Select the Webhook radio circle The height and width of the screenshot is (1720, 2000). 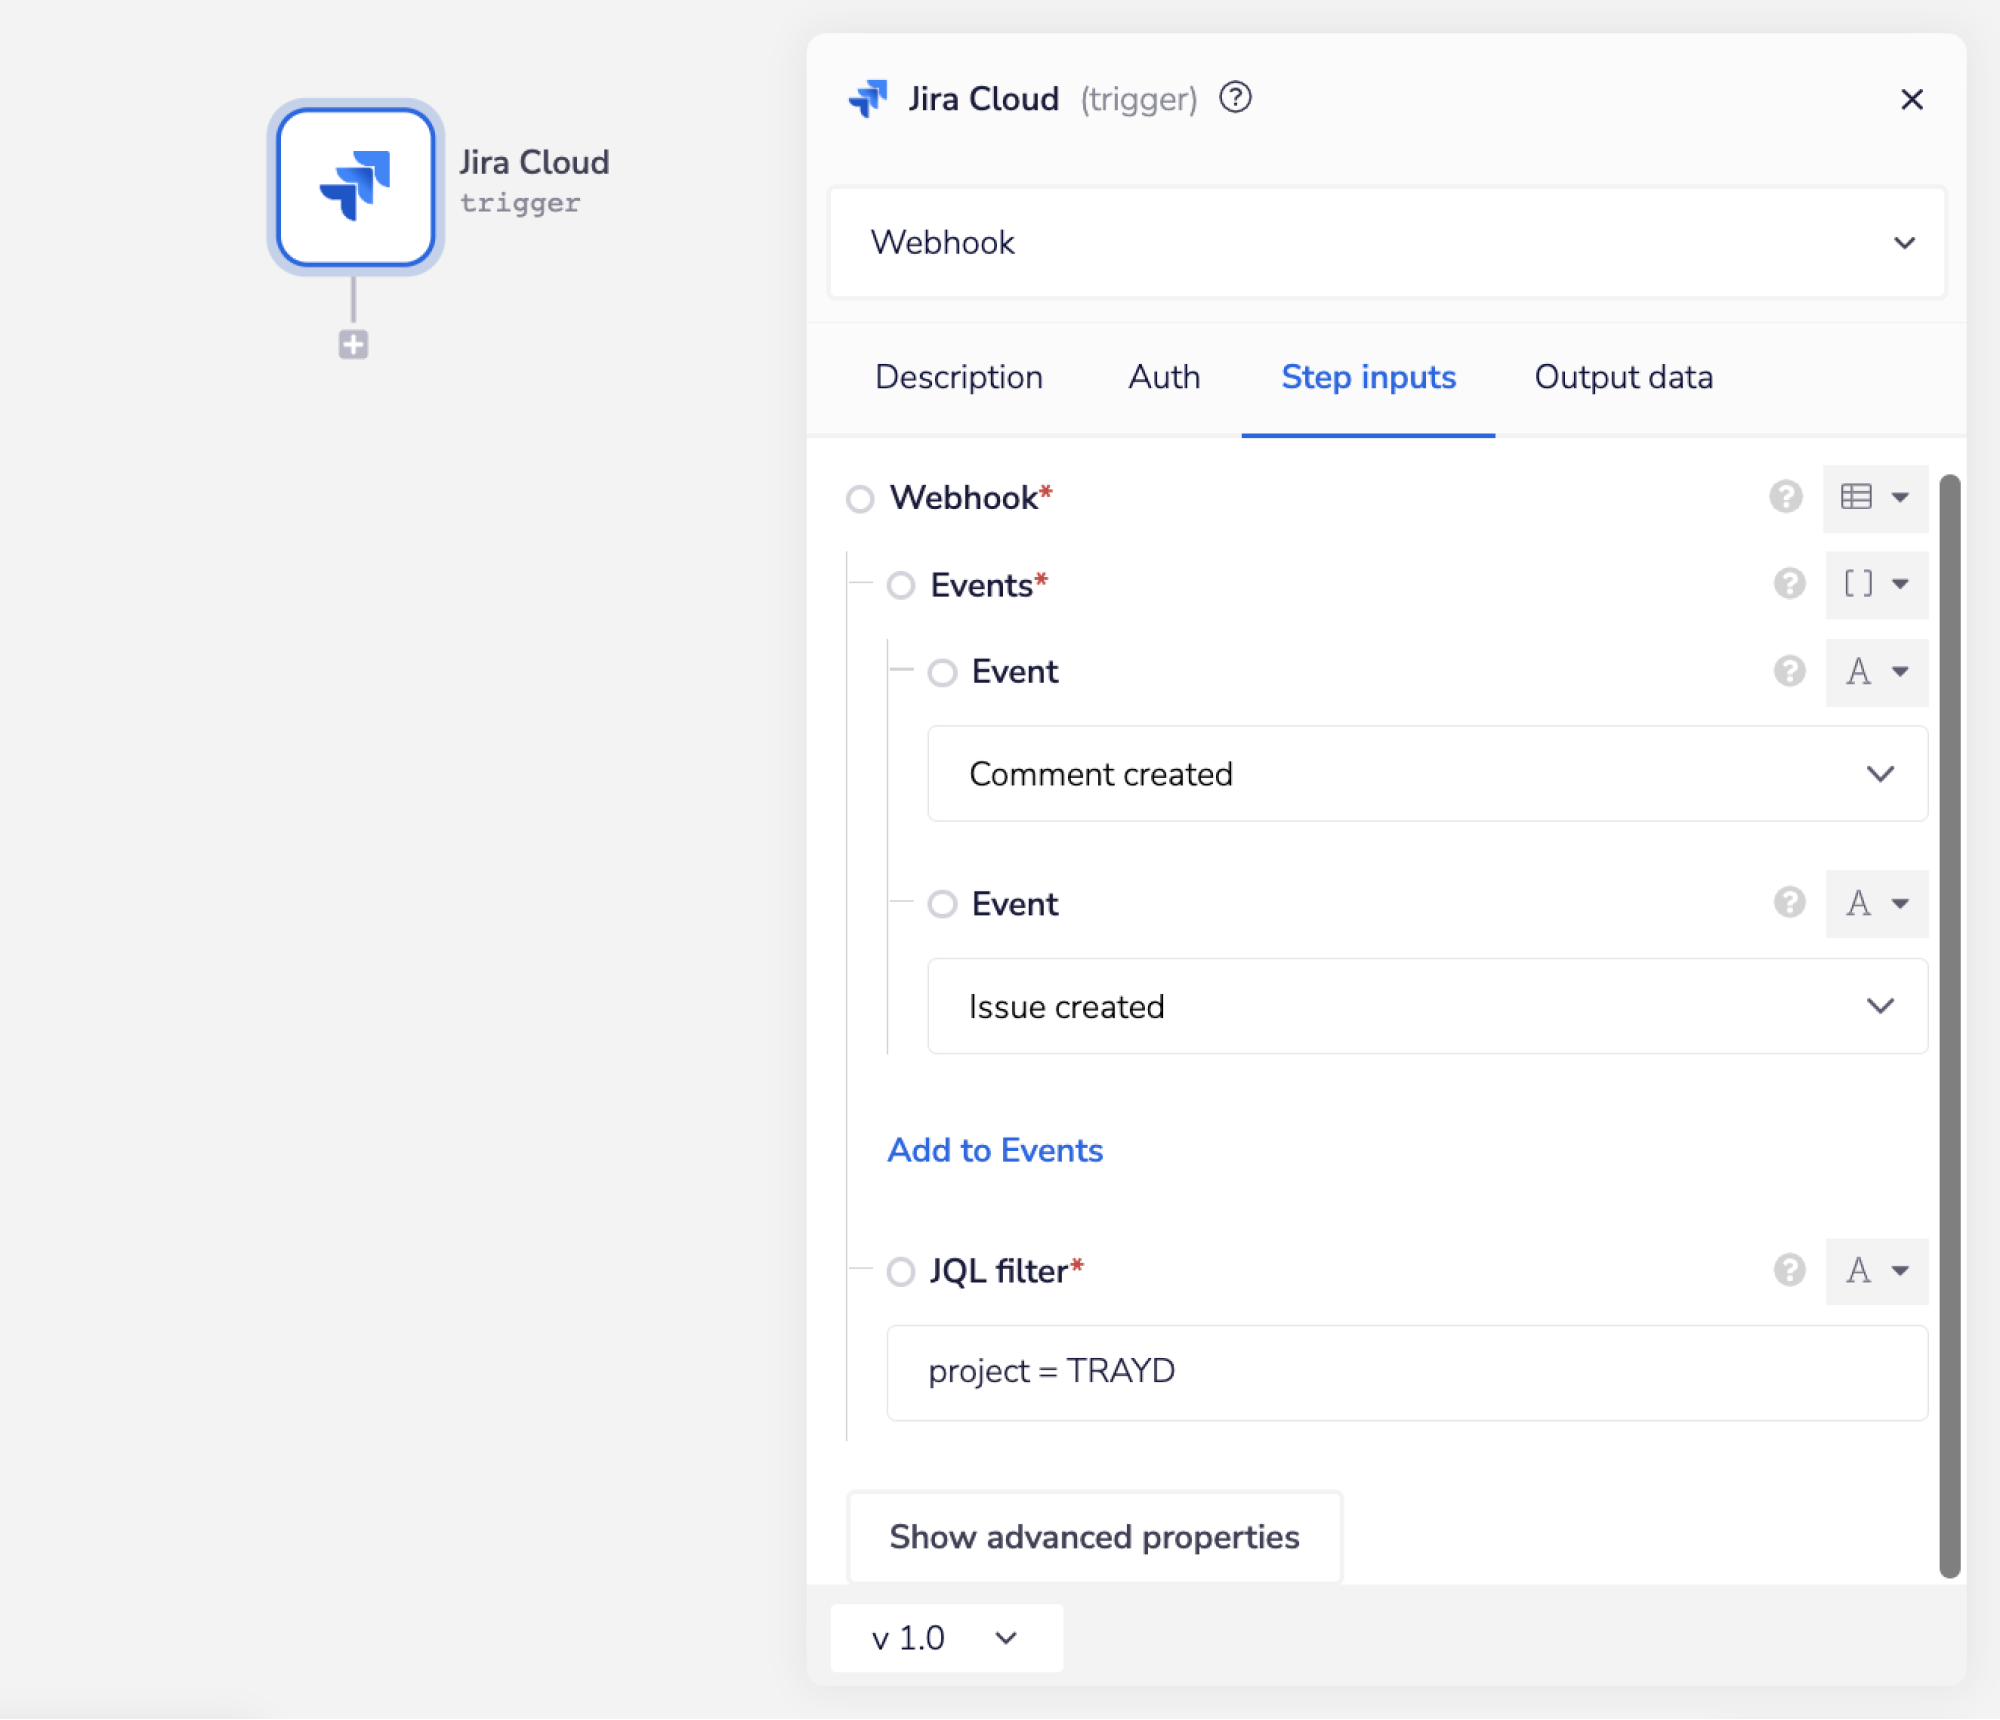click(x=860, y=498)
